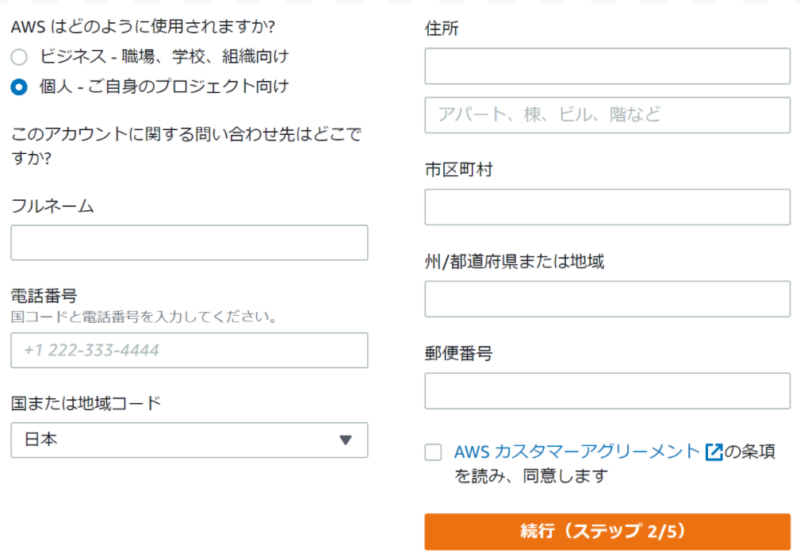
Task: Focus the 電話番号 input field
Action: click(189, 351)
